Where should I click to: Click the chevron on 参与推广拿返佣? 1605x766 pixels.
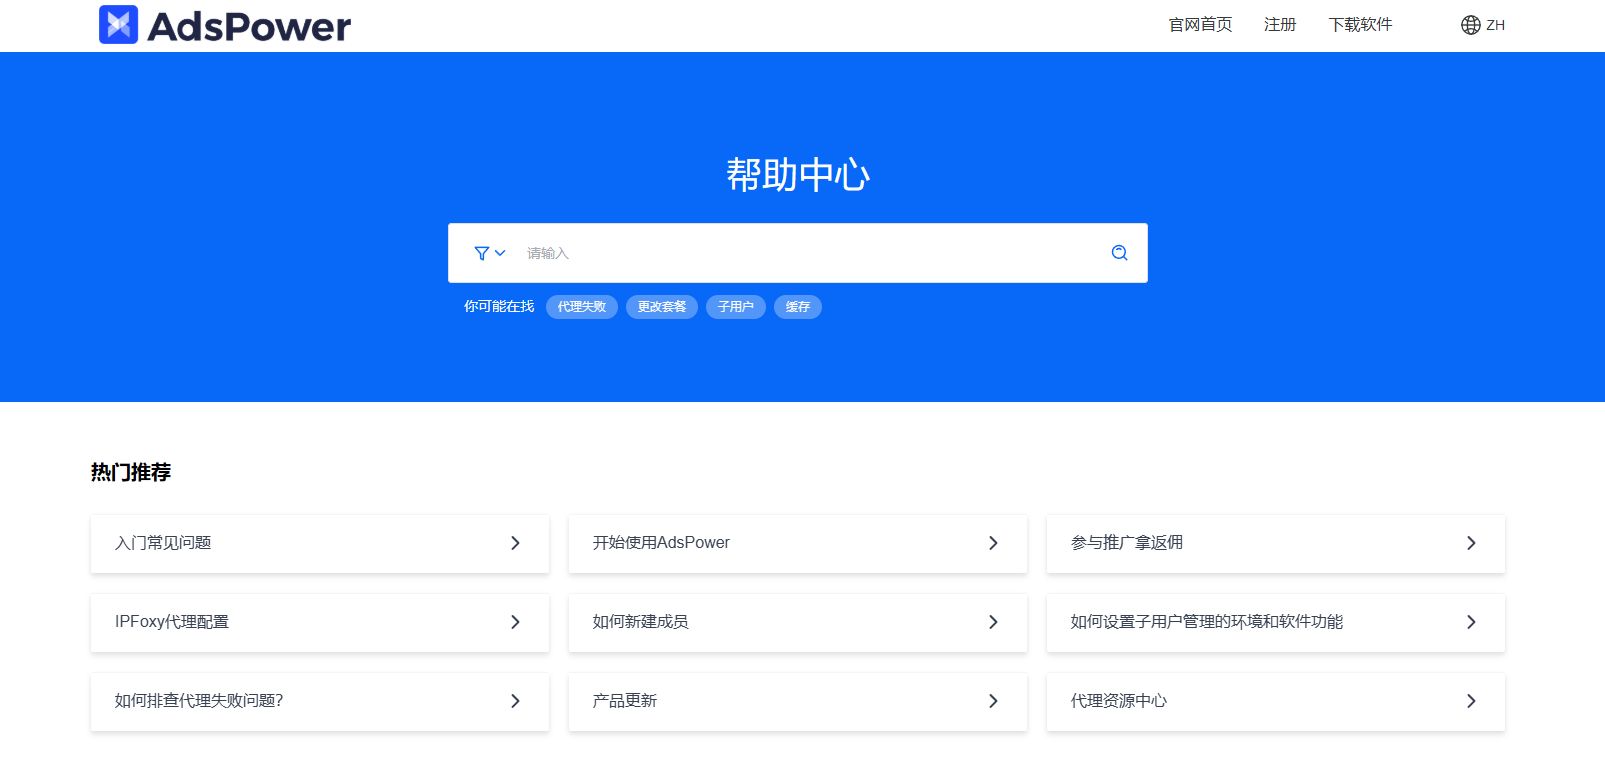tap(1471, 543)
